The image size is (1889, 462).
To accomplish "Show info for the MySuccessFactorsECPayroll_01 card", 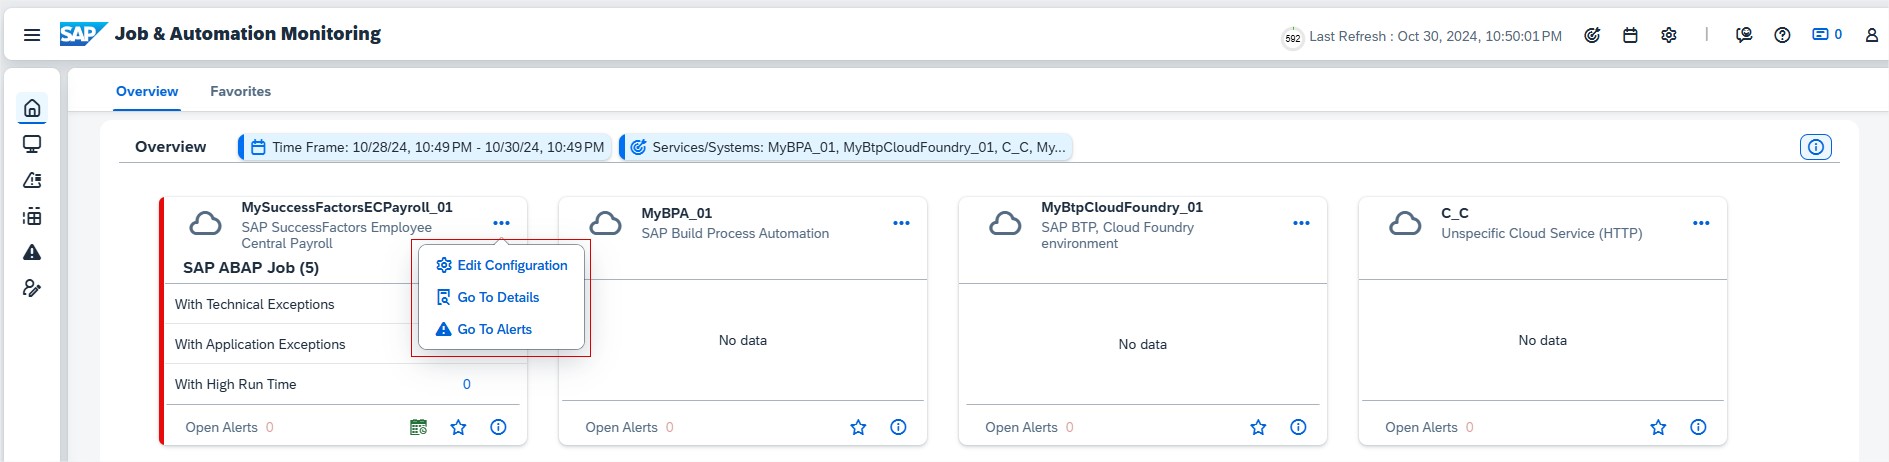I will 498,427.
